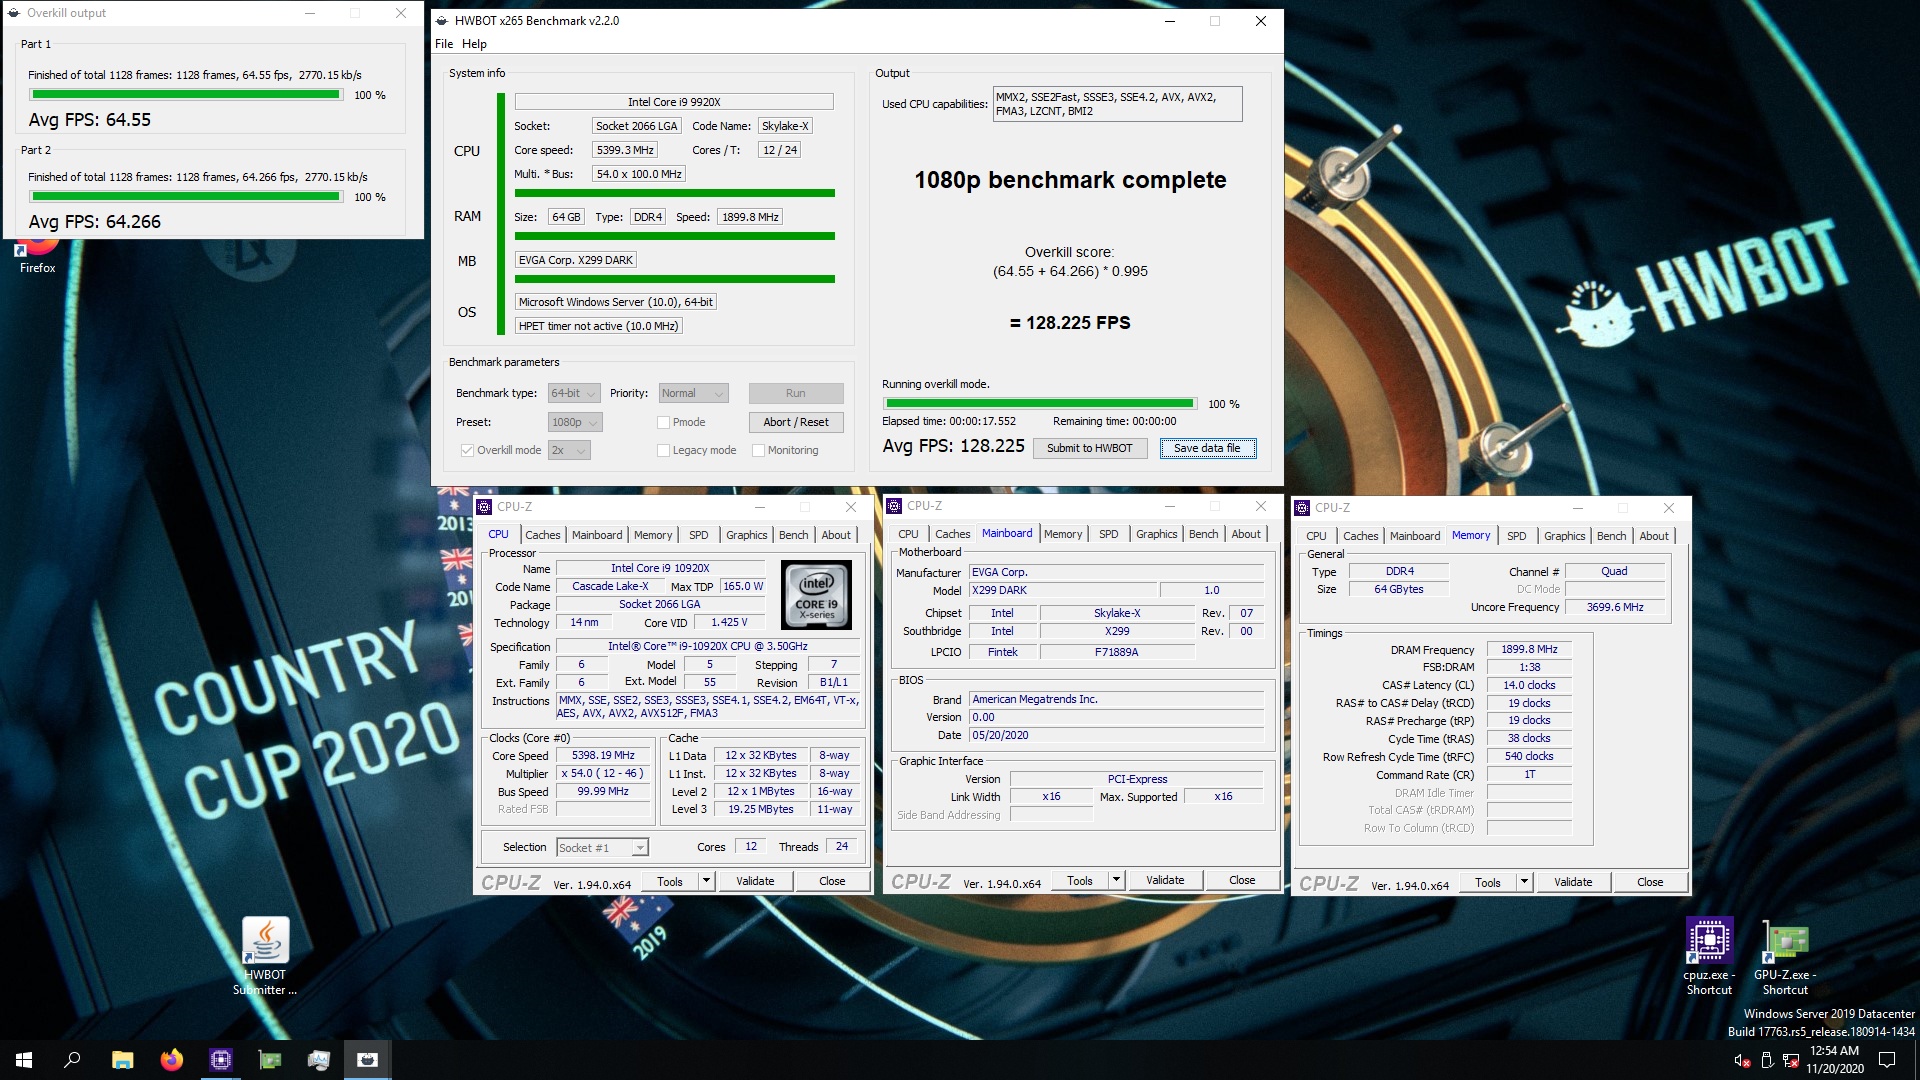1920x1080 pixels.
Task: Open the notification center icon
Action: (1887, 1060)
